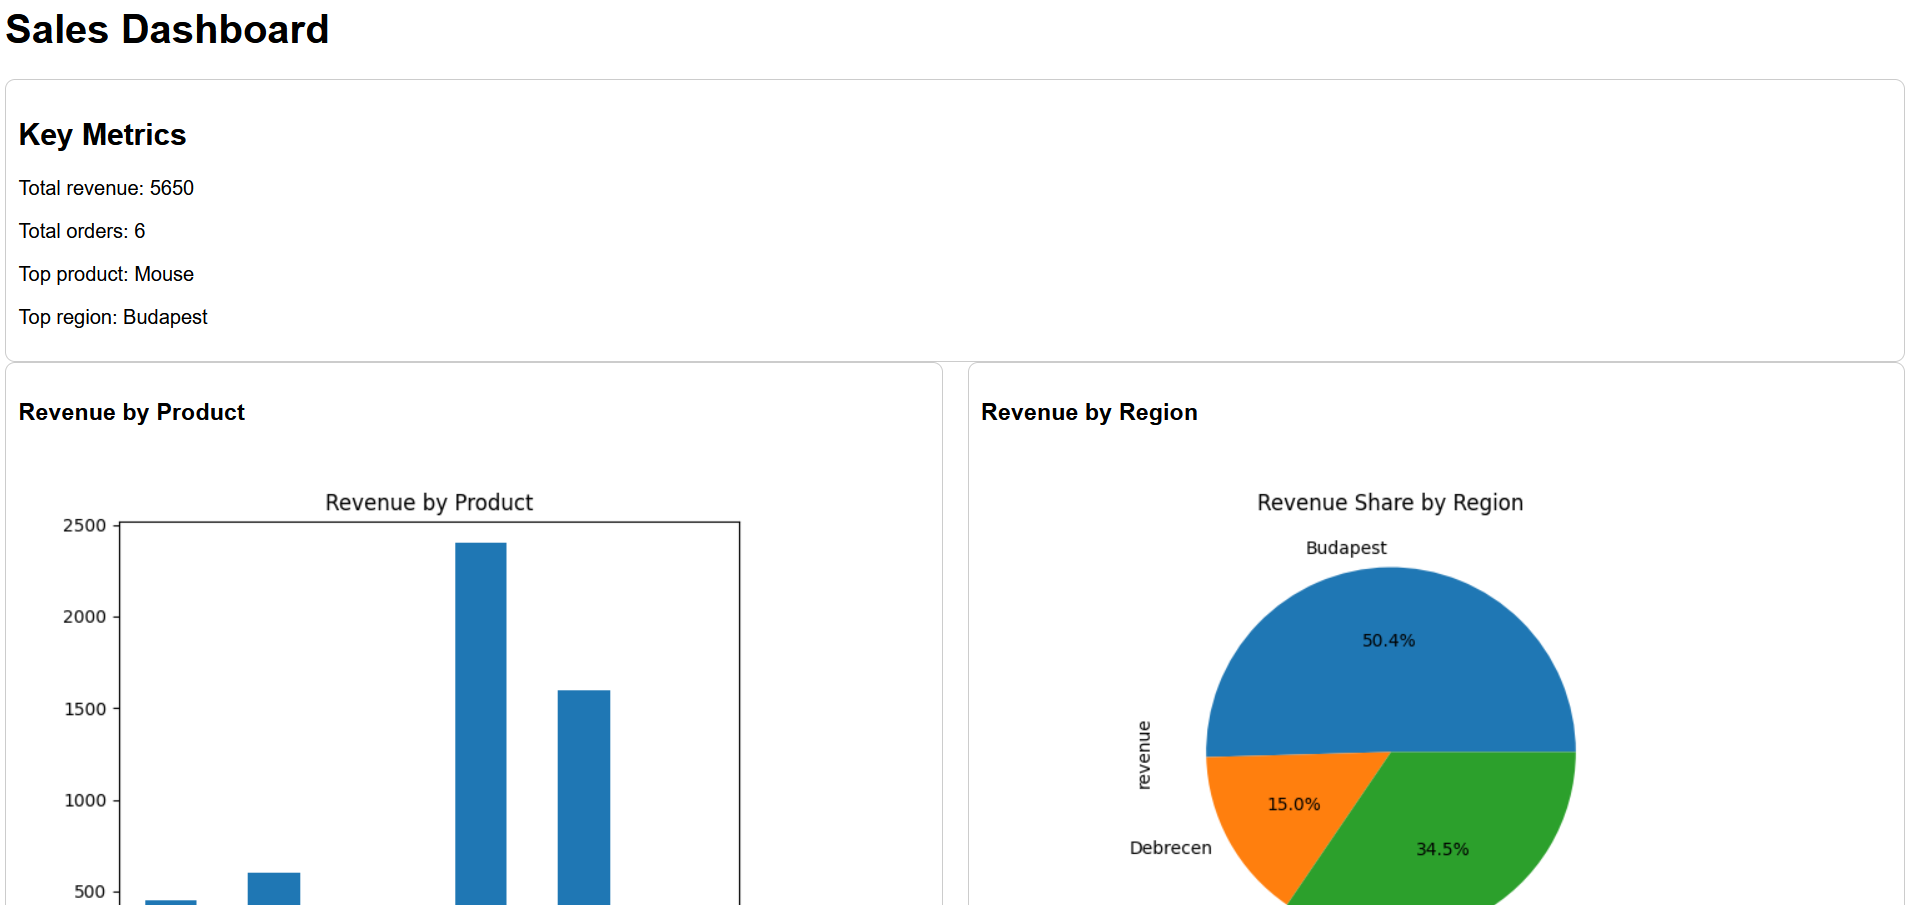Select the Total revenue 5650 text
The width and height of the screenshot is (1906, 905).
pos(106,188)
